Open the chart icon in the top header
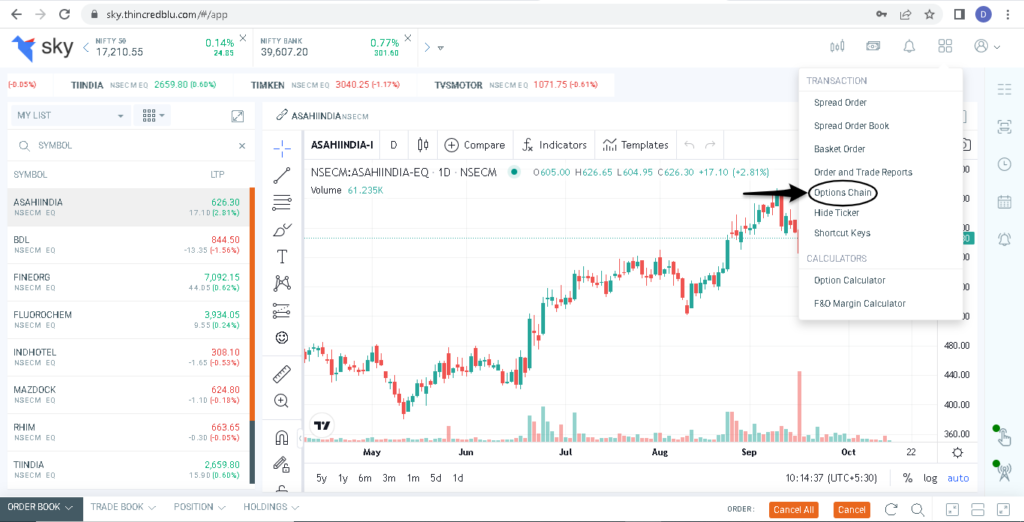Image resolution: width=1024 pixels, height=522 pixels. click(x=837, y=46)
